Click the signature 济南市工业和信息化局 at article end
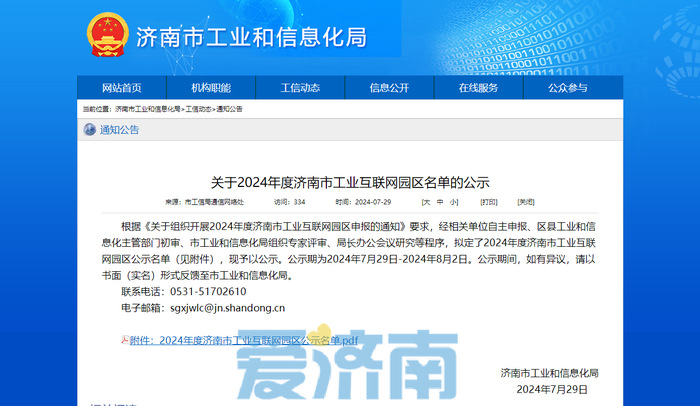The width and height of the screenshot is (700, 406). (550, 373)
